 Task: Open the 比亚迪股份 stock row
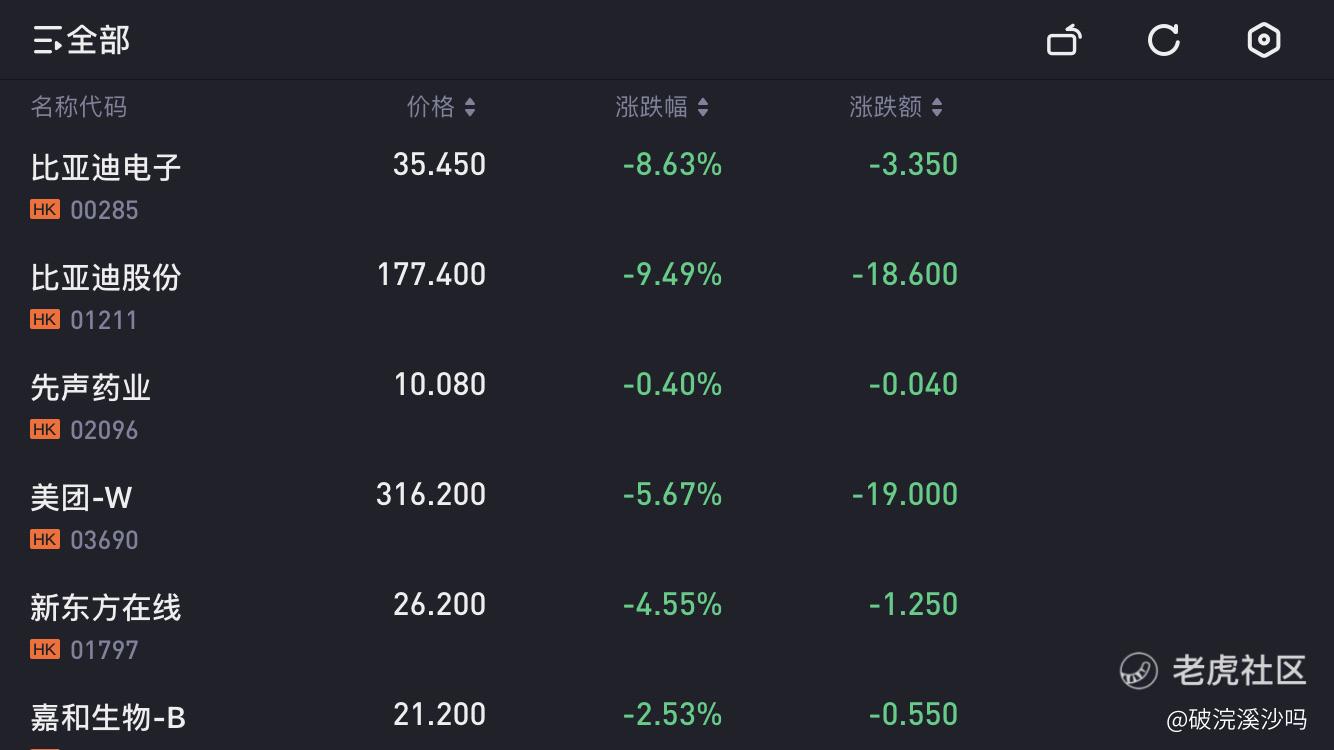(106, 277)
